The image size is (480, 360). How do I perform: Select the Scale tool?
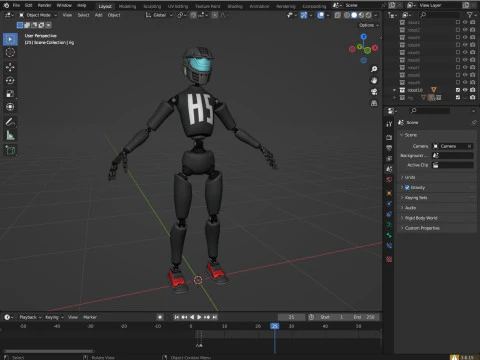(x=10, y=94)
